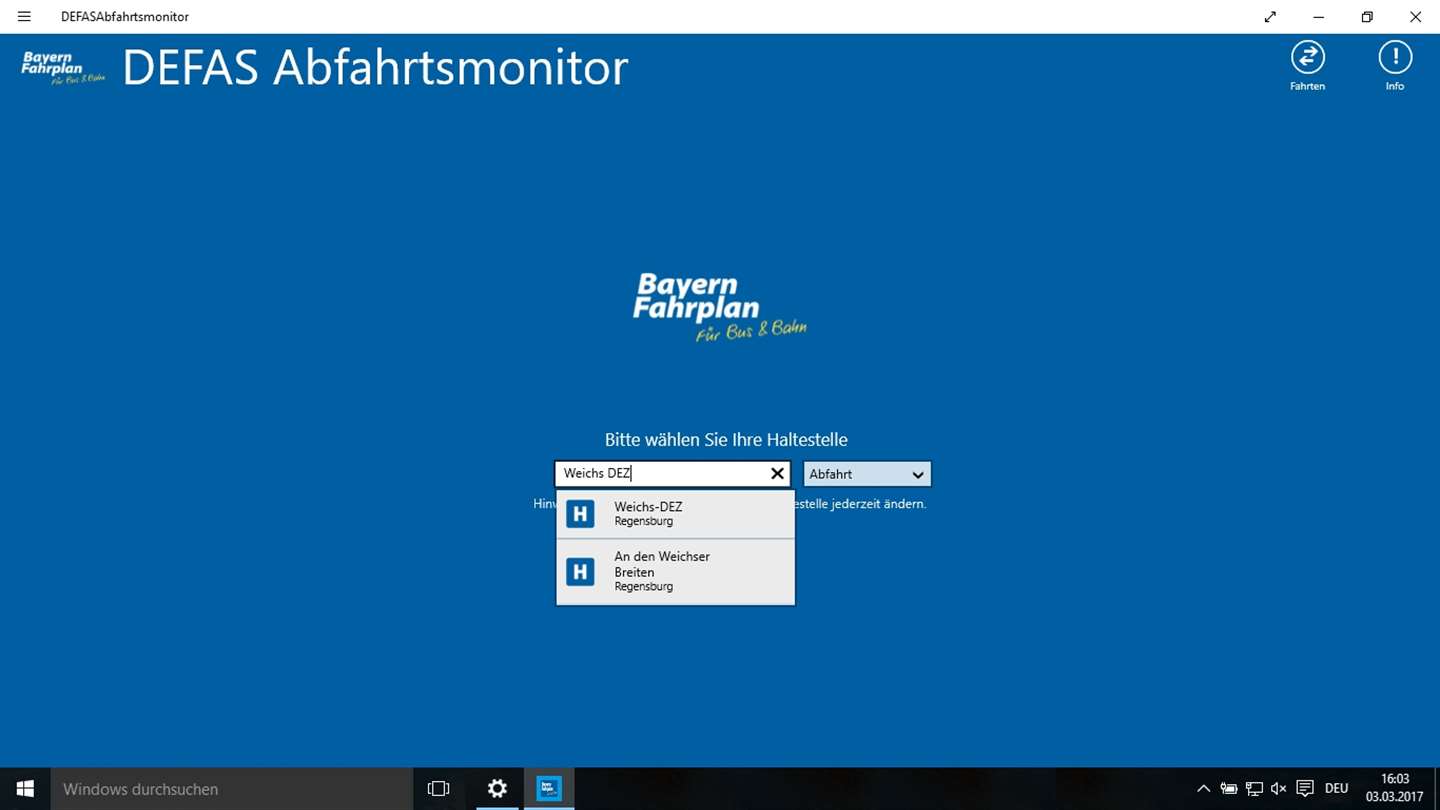Viewport: 1440px width, 810px height.
Task: Open the Fahrten trips view
Action: (1307, 66)
